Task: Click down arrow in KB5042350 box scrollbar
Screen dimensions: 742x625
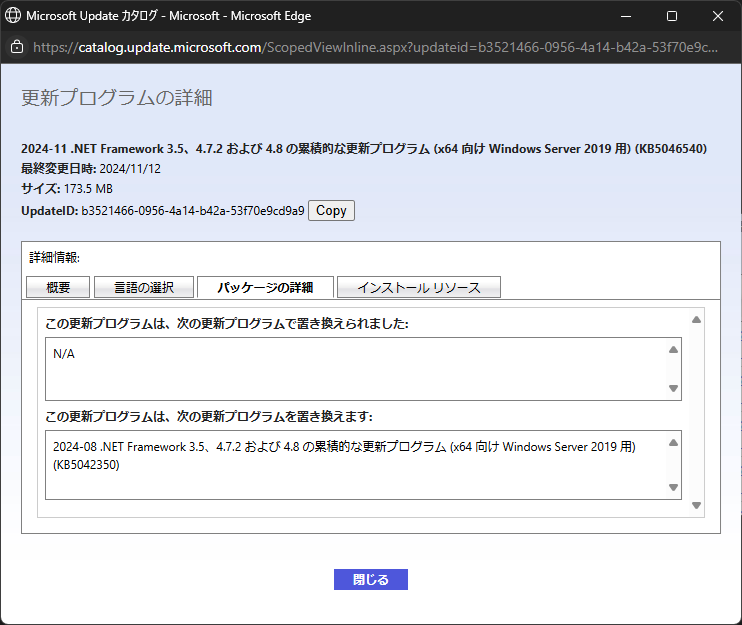Action: tap(673, 487)
